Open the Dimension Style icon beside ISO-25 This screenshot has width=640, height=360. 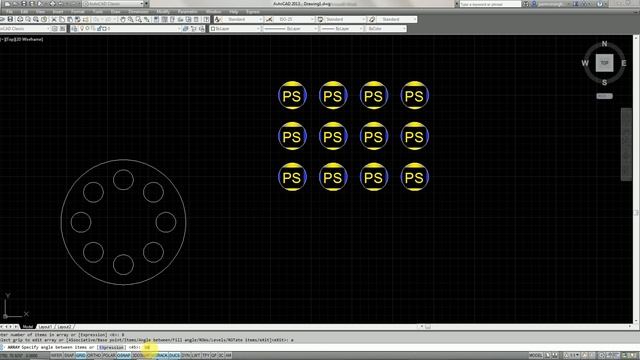click(269, 19)
